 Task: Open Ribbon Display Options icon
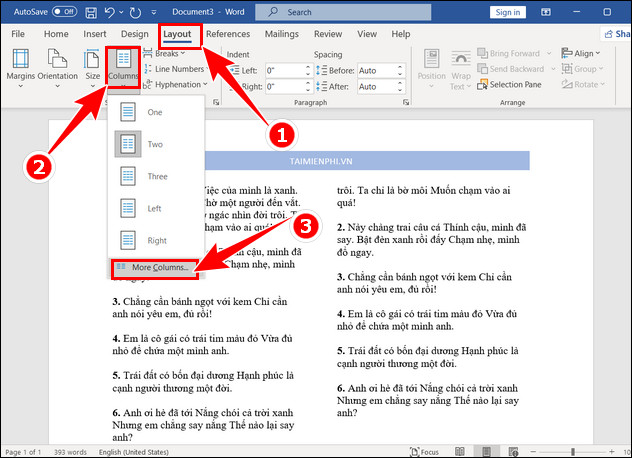[546, 12]
